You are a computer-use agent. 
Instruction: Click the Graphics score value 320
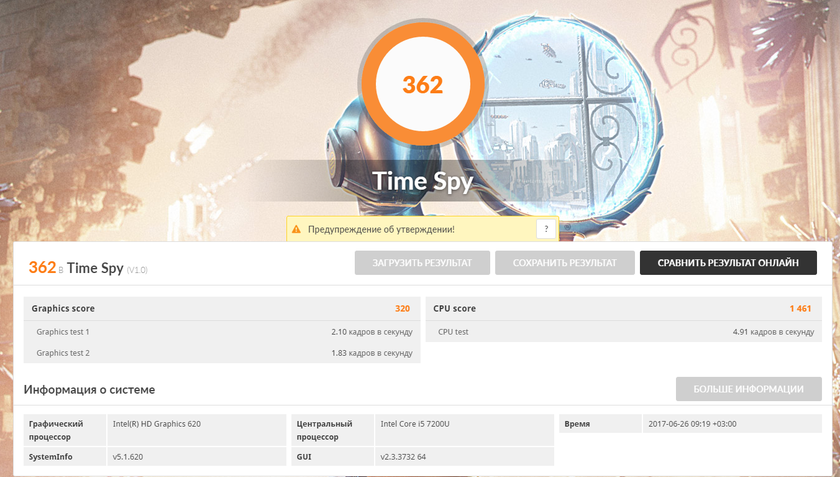(402, 309)
